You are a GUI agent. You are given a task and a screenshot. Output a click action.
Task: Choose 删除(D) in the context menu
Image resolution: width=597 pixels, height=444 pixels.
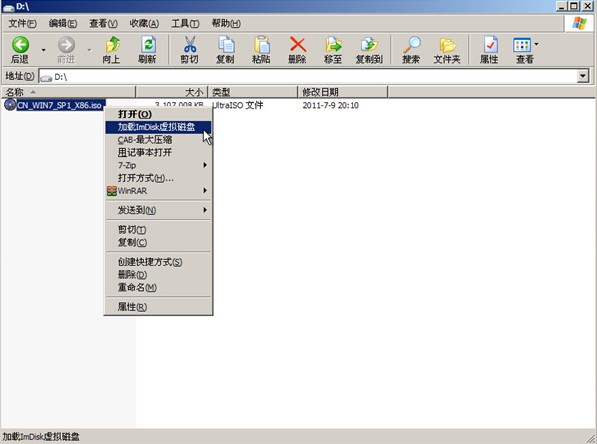point(158,275)
